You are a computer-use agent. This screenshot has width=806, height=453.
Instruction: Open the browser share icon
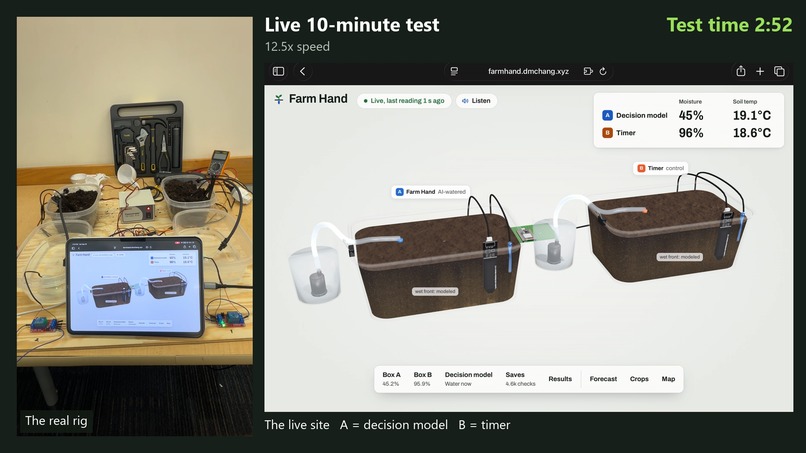pos(741,71)
